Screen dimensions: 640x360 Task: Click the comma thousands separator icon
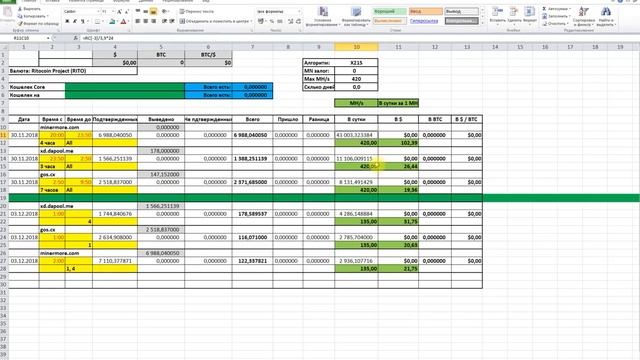[x=280, y=21]
